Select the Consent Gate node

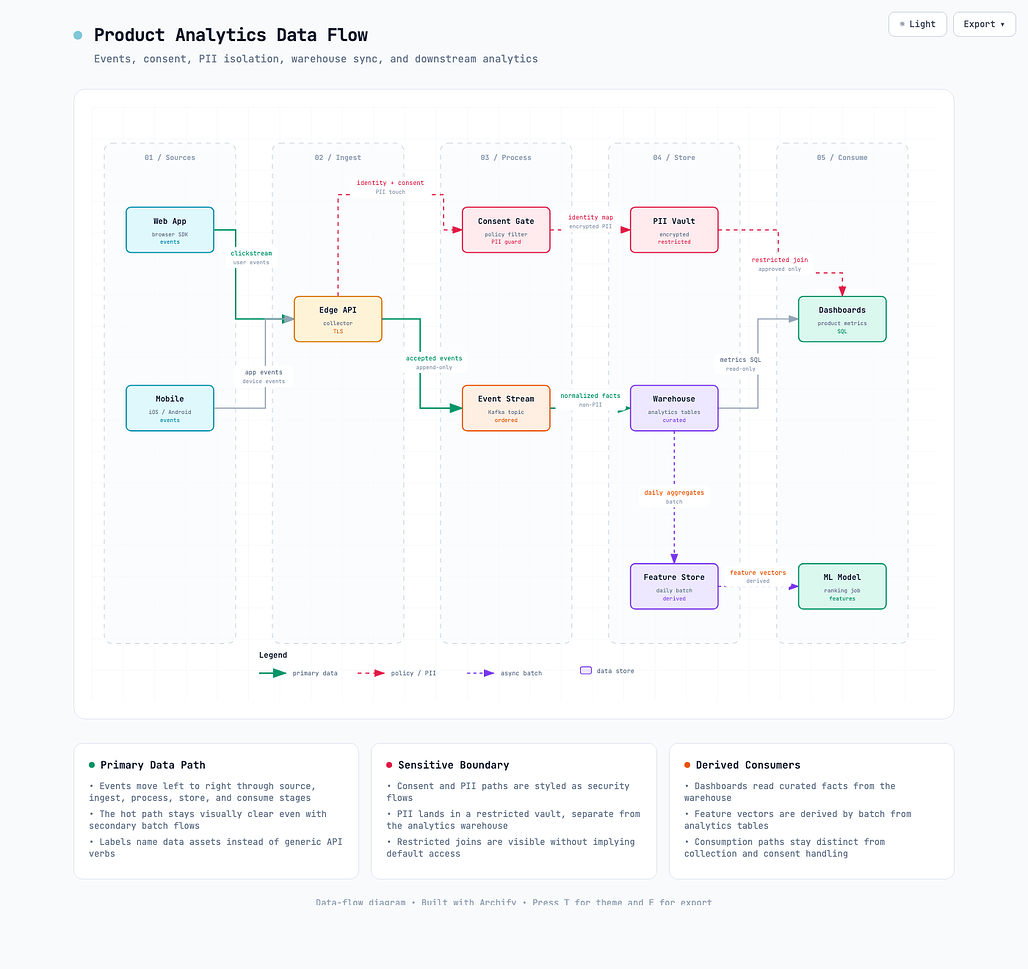coord(506,230)
